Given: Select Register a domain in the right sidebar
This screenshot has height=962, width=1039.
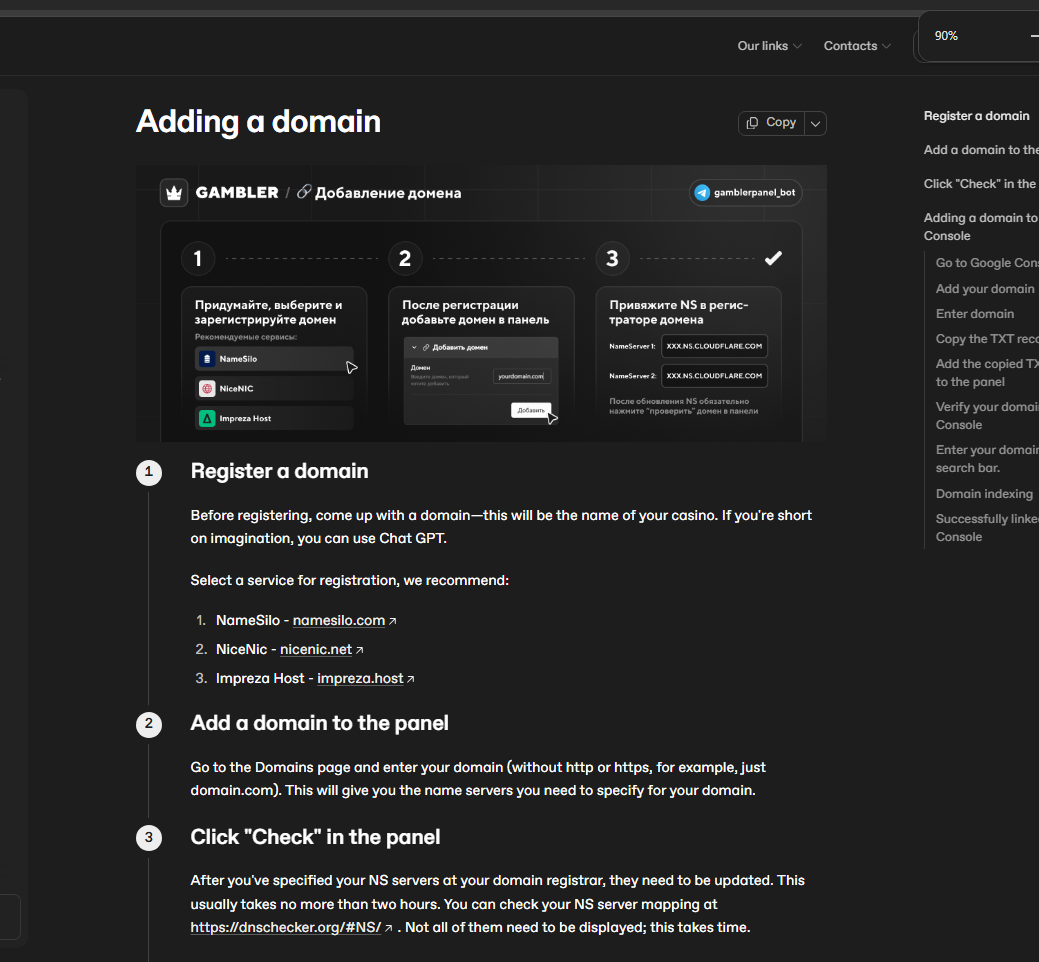Looking at the screenshot, I should pos(976,115).
